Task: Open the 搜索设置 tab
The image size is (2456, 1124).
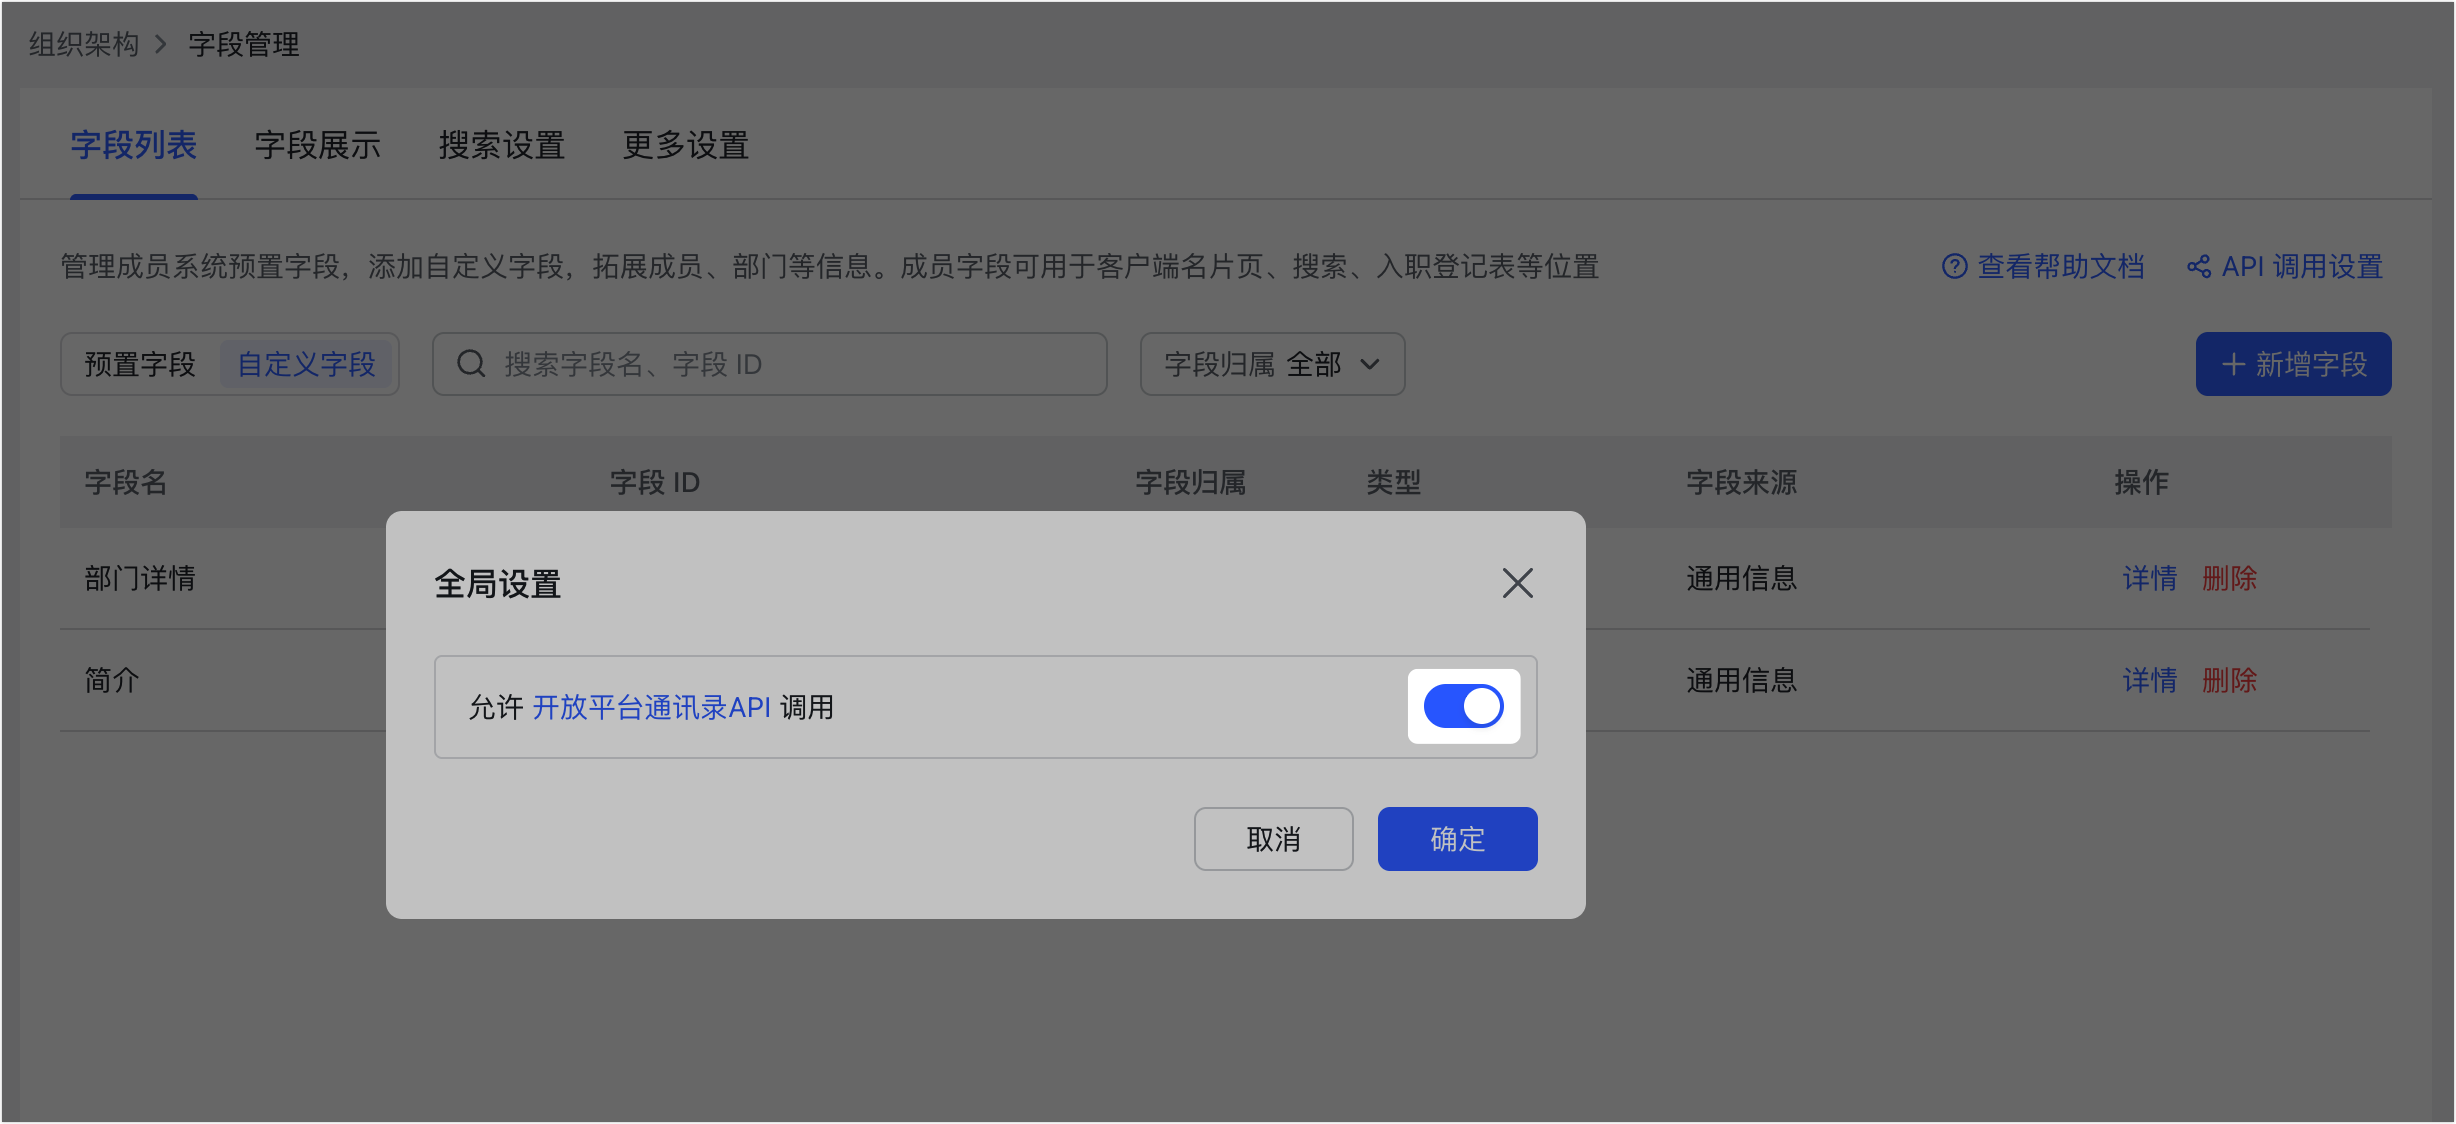Action: [502, 146]
